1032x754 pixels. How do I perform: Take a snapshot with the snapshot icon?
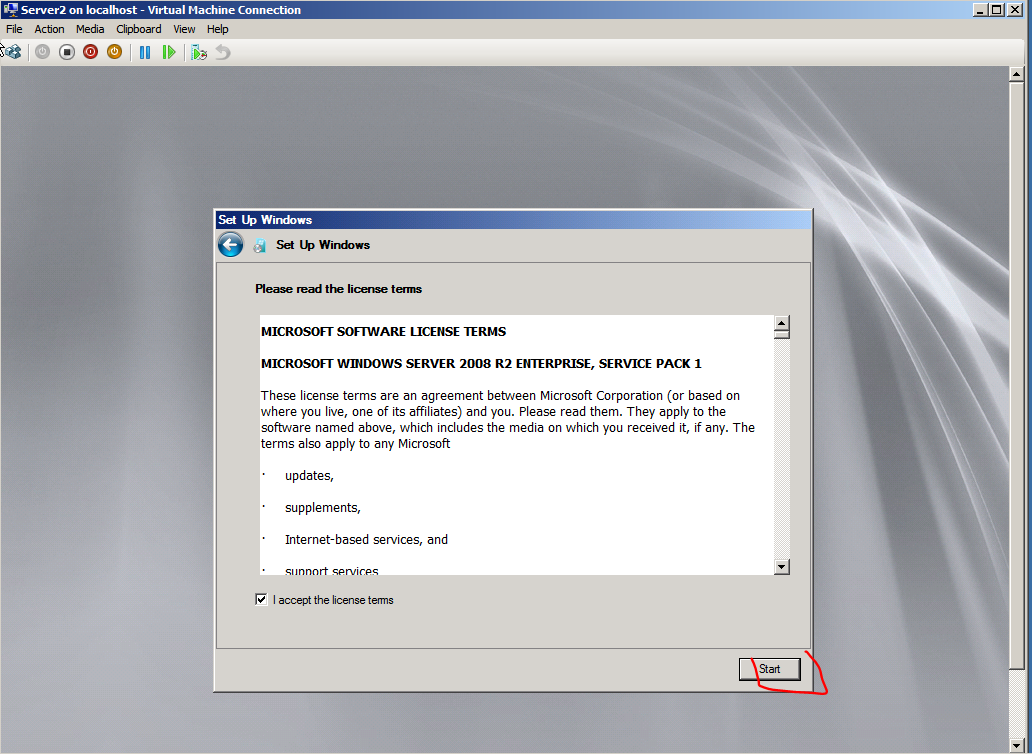(x=199, y=52)
